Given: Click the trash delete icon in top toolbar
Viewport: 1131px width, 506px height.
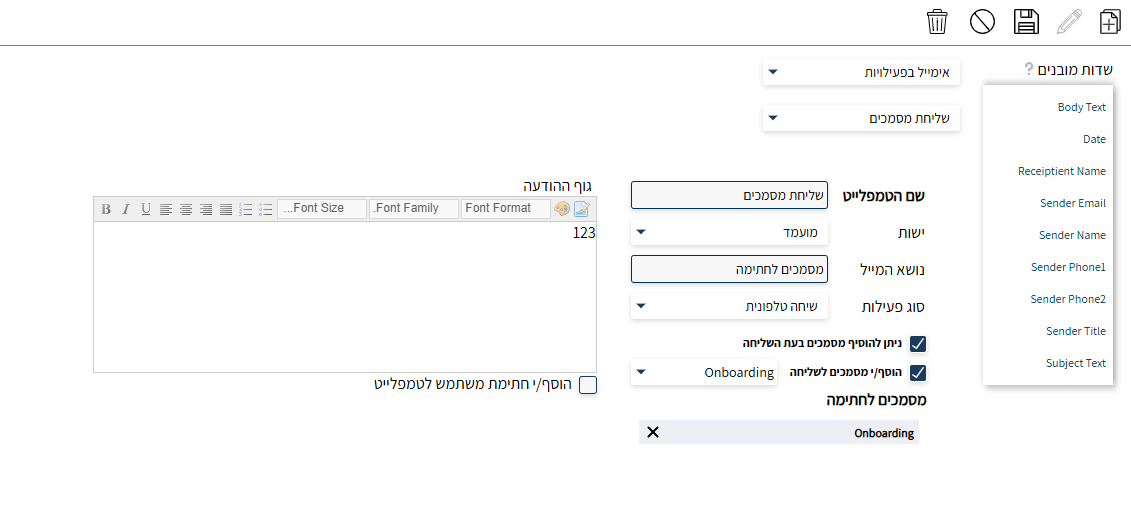Looking at the screenshot, I should point(937,21).
